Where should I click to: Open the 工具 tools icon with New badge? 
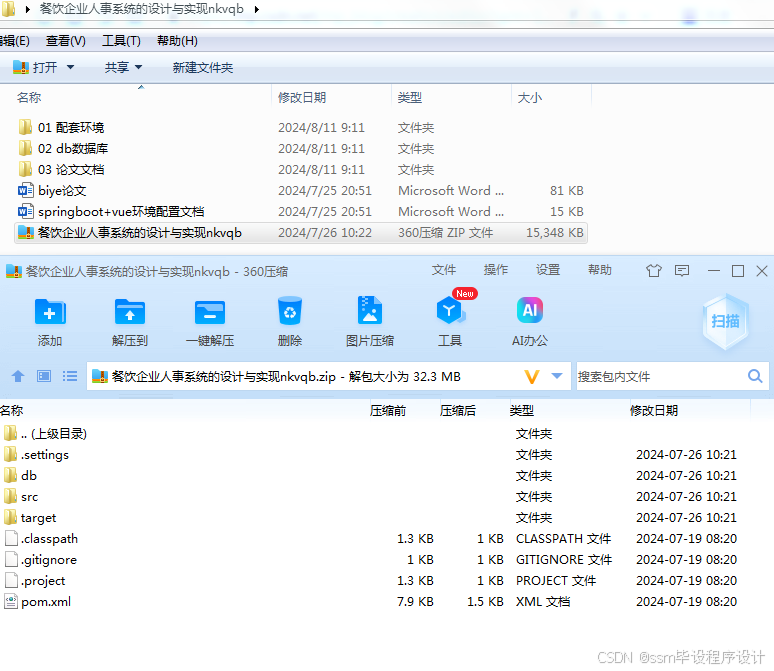(x=450, y=310)
